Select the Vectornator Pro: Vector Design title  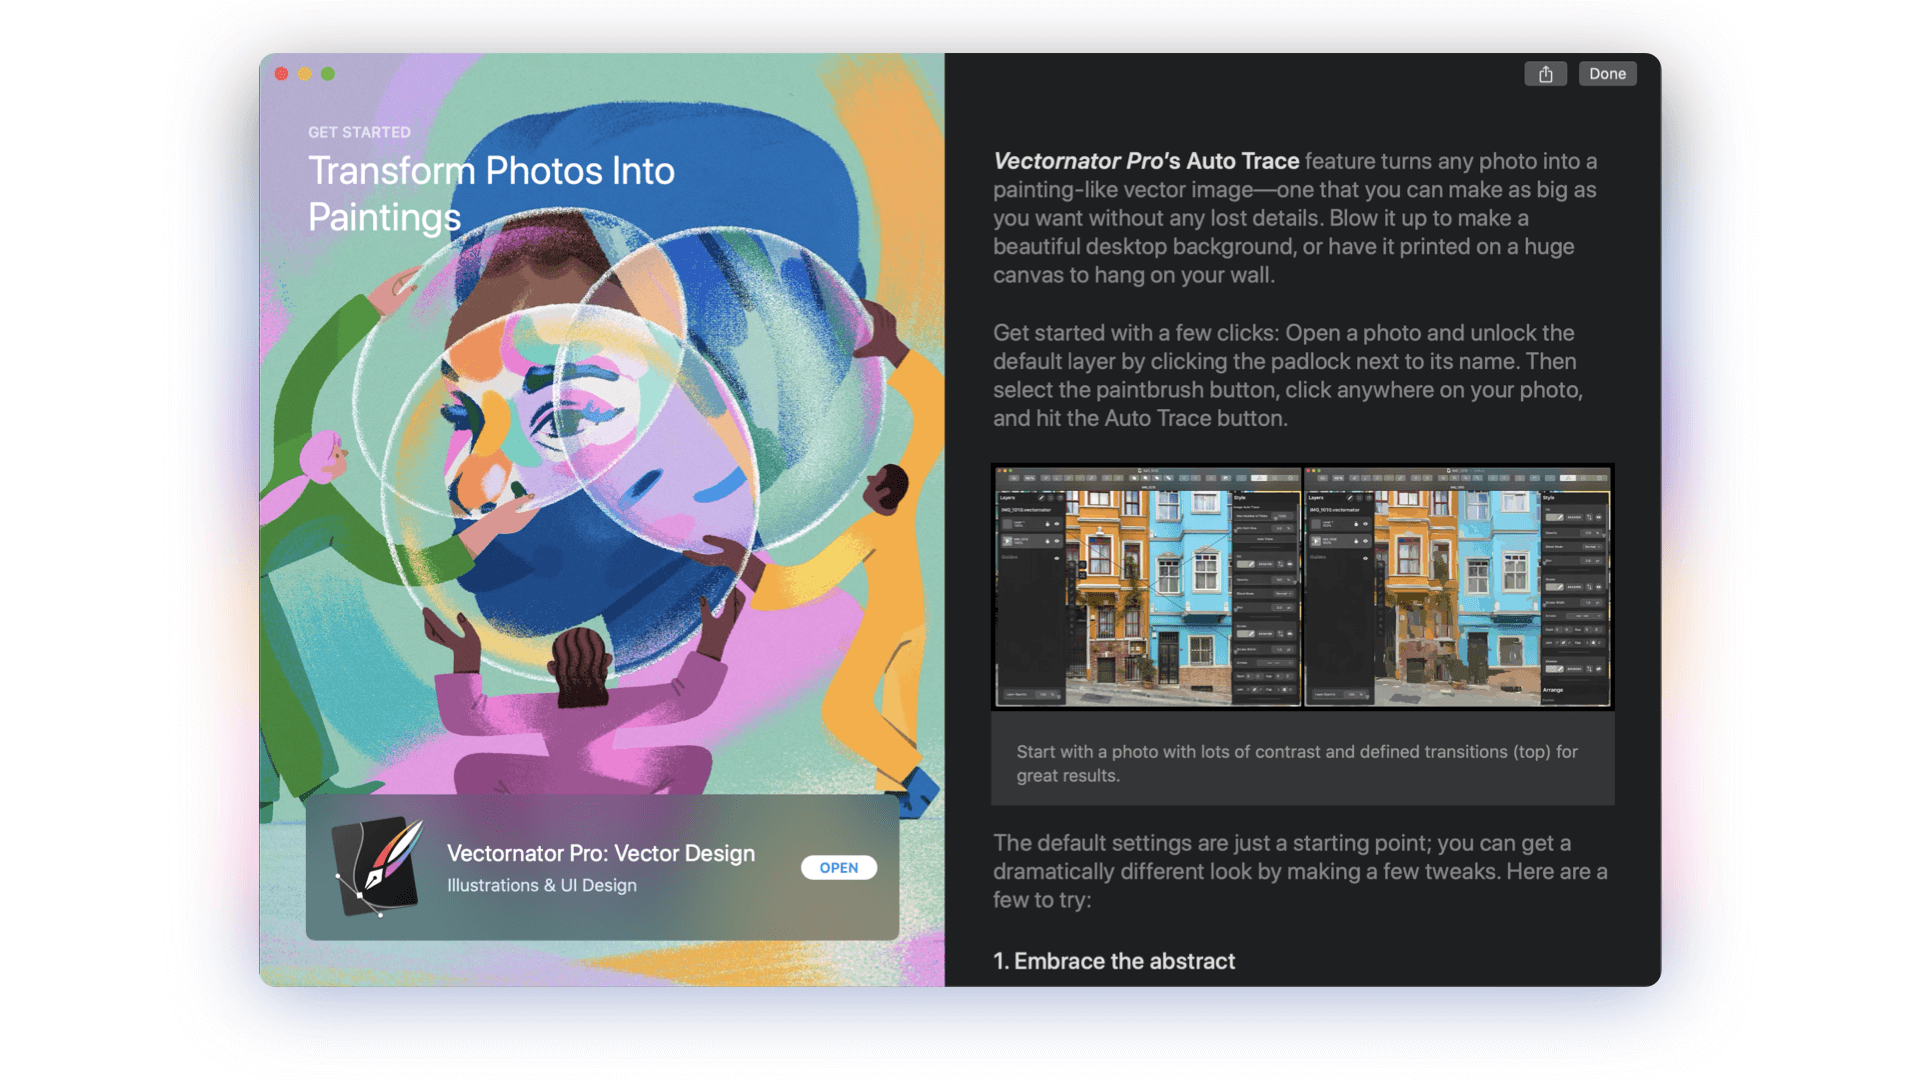(601, 853)
